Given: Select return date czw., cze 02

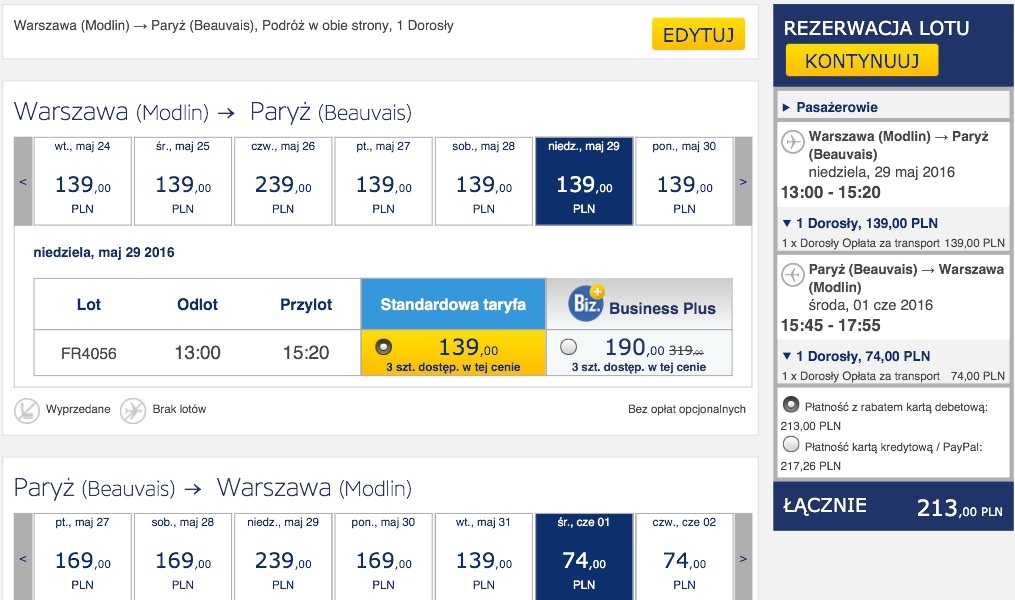Looking at the screenshot, I should [x=684, y=557].
